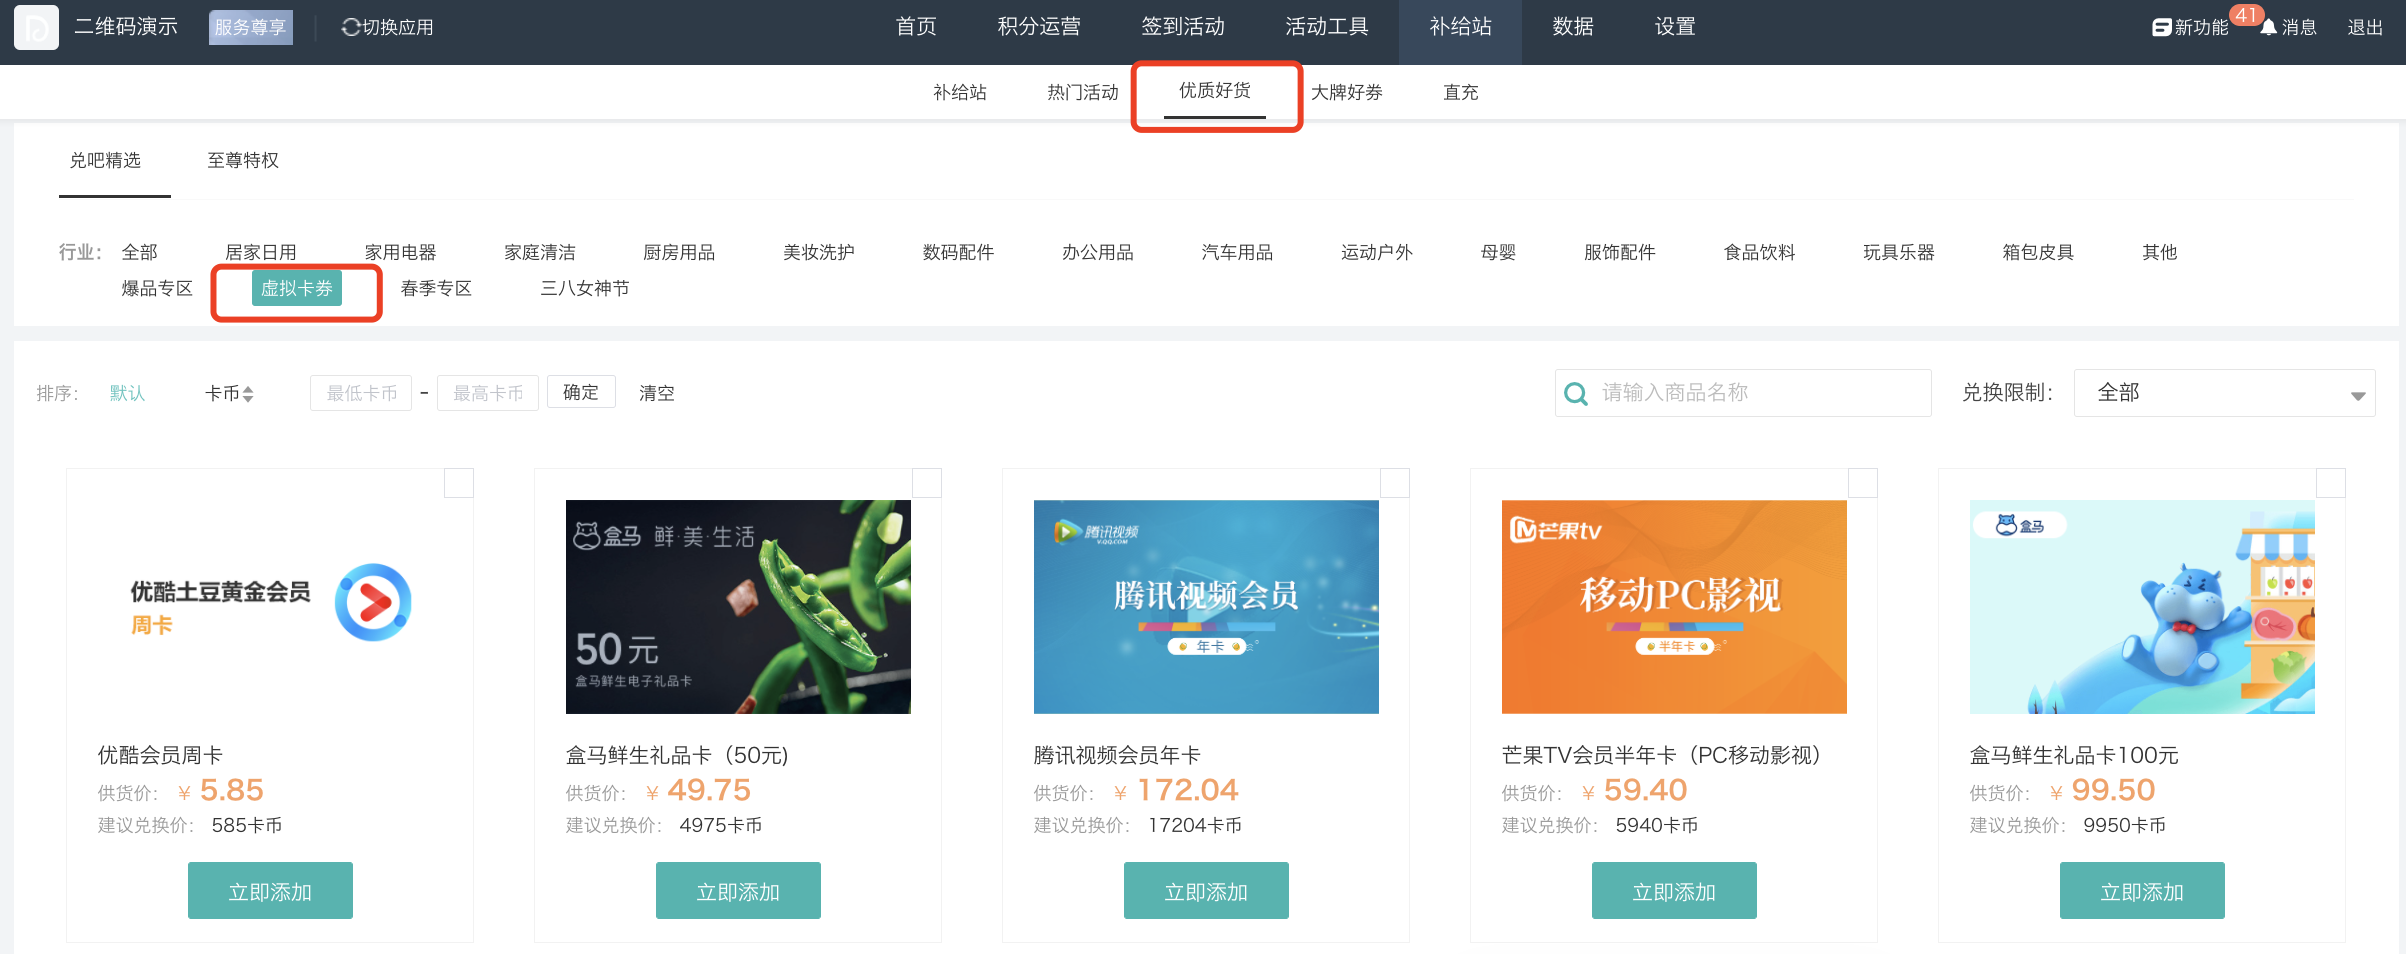Select the 三八女神节 category
Viewport: 2406px width, 954px height.
pyautogui.click(x=585, y=289)
